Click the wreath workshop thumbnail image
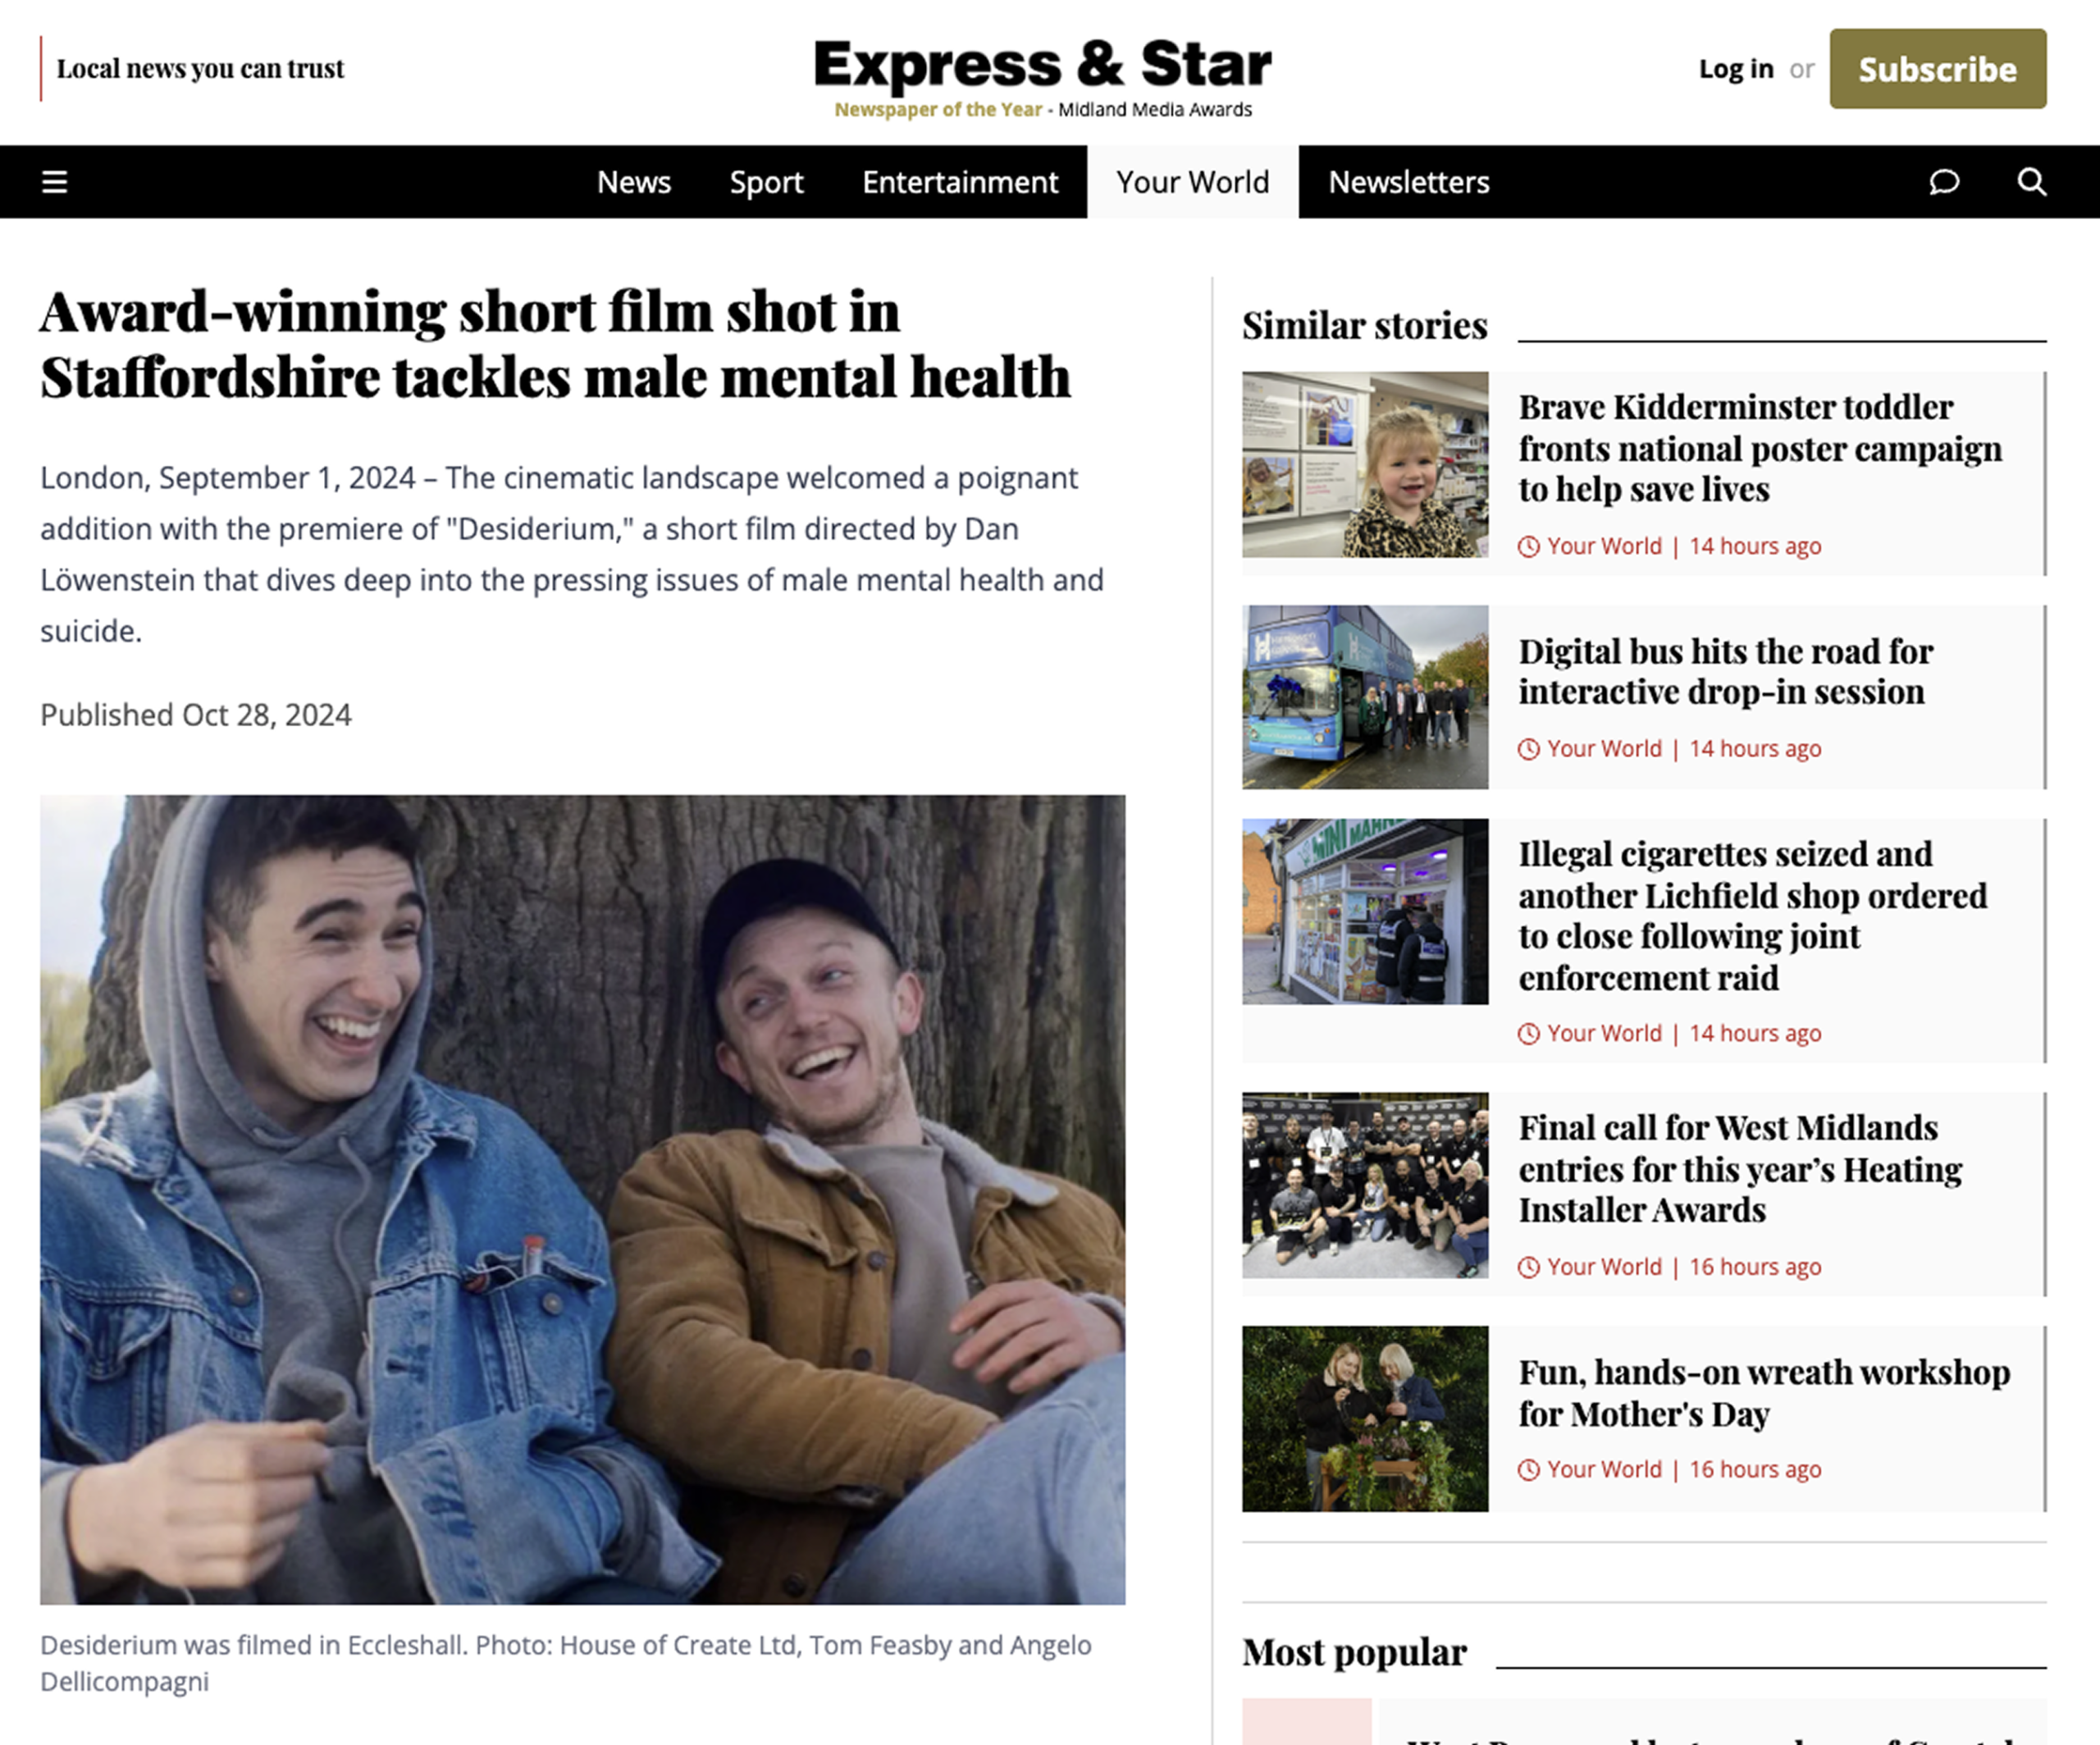2100x1745 pixels. [1365, 1419]
